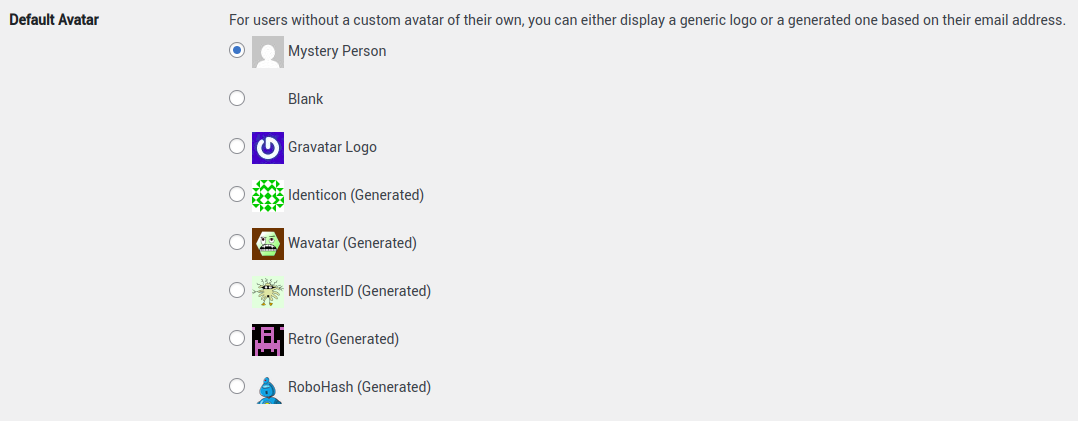This screenshot has height=421, width=1078.
Task: Select the Identicon radio button
Action: point(237,194)
